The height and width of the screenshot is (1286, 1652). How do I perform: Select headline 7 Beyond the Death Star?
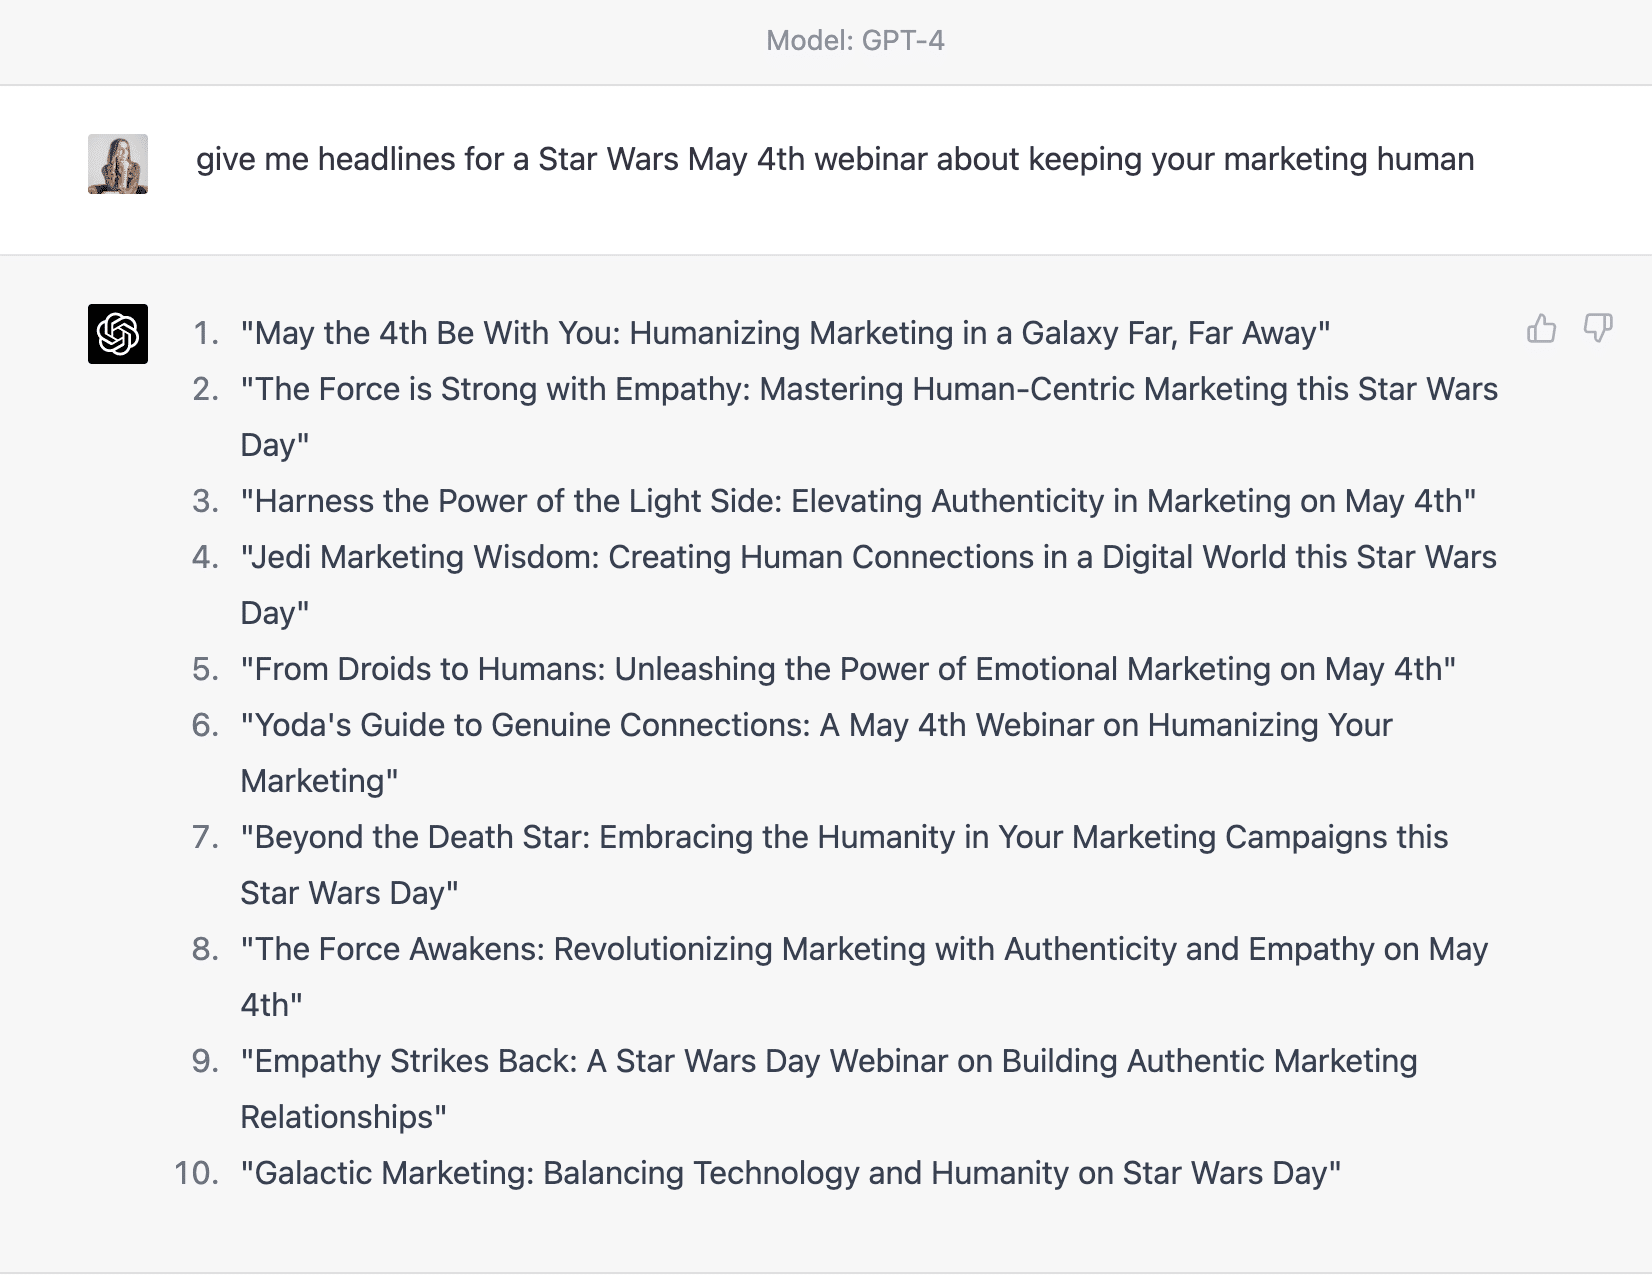coord(845,865)
